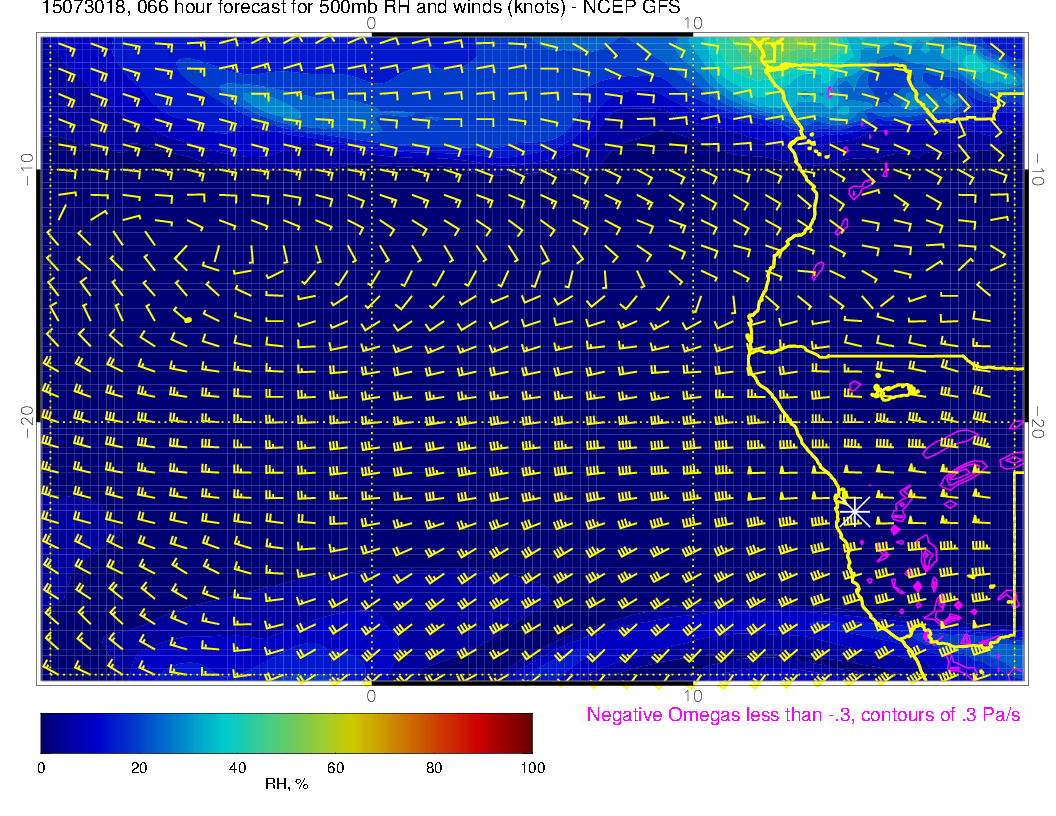Image resolution: width=1056 pixels, height=816 pixels.
Task: Click the "RH, %" label under the colorbar
Action: coord(286,784)
